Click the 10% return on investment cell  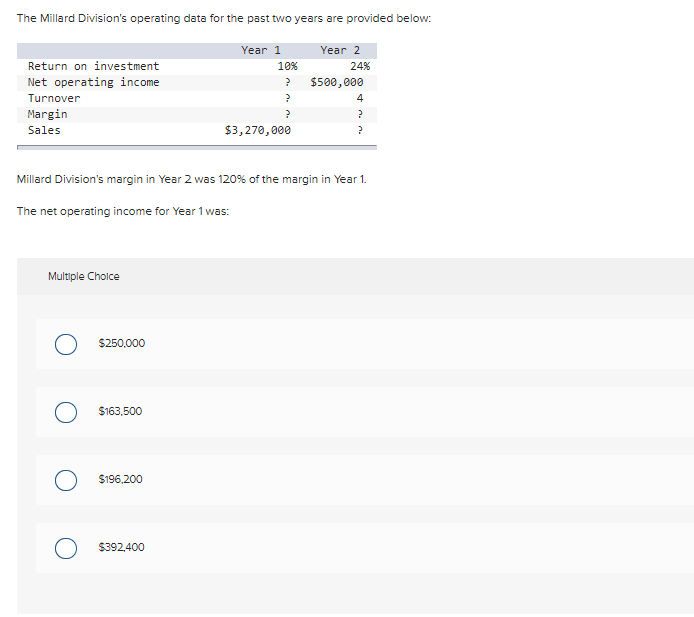(288, 66)
